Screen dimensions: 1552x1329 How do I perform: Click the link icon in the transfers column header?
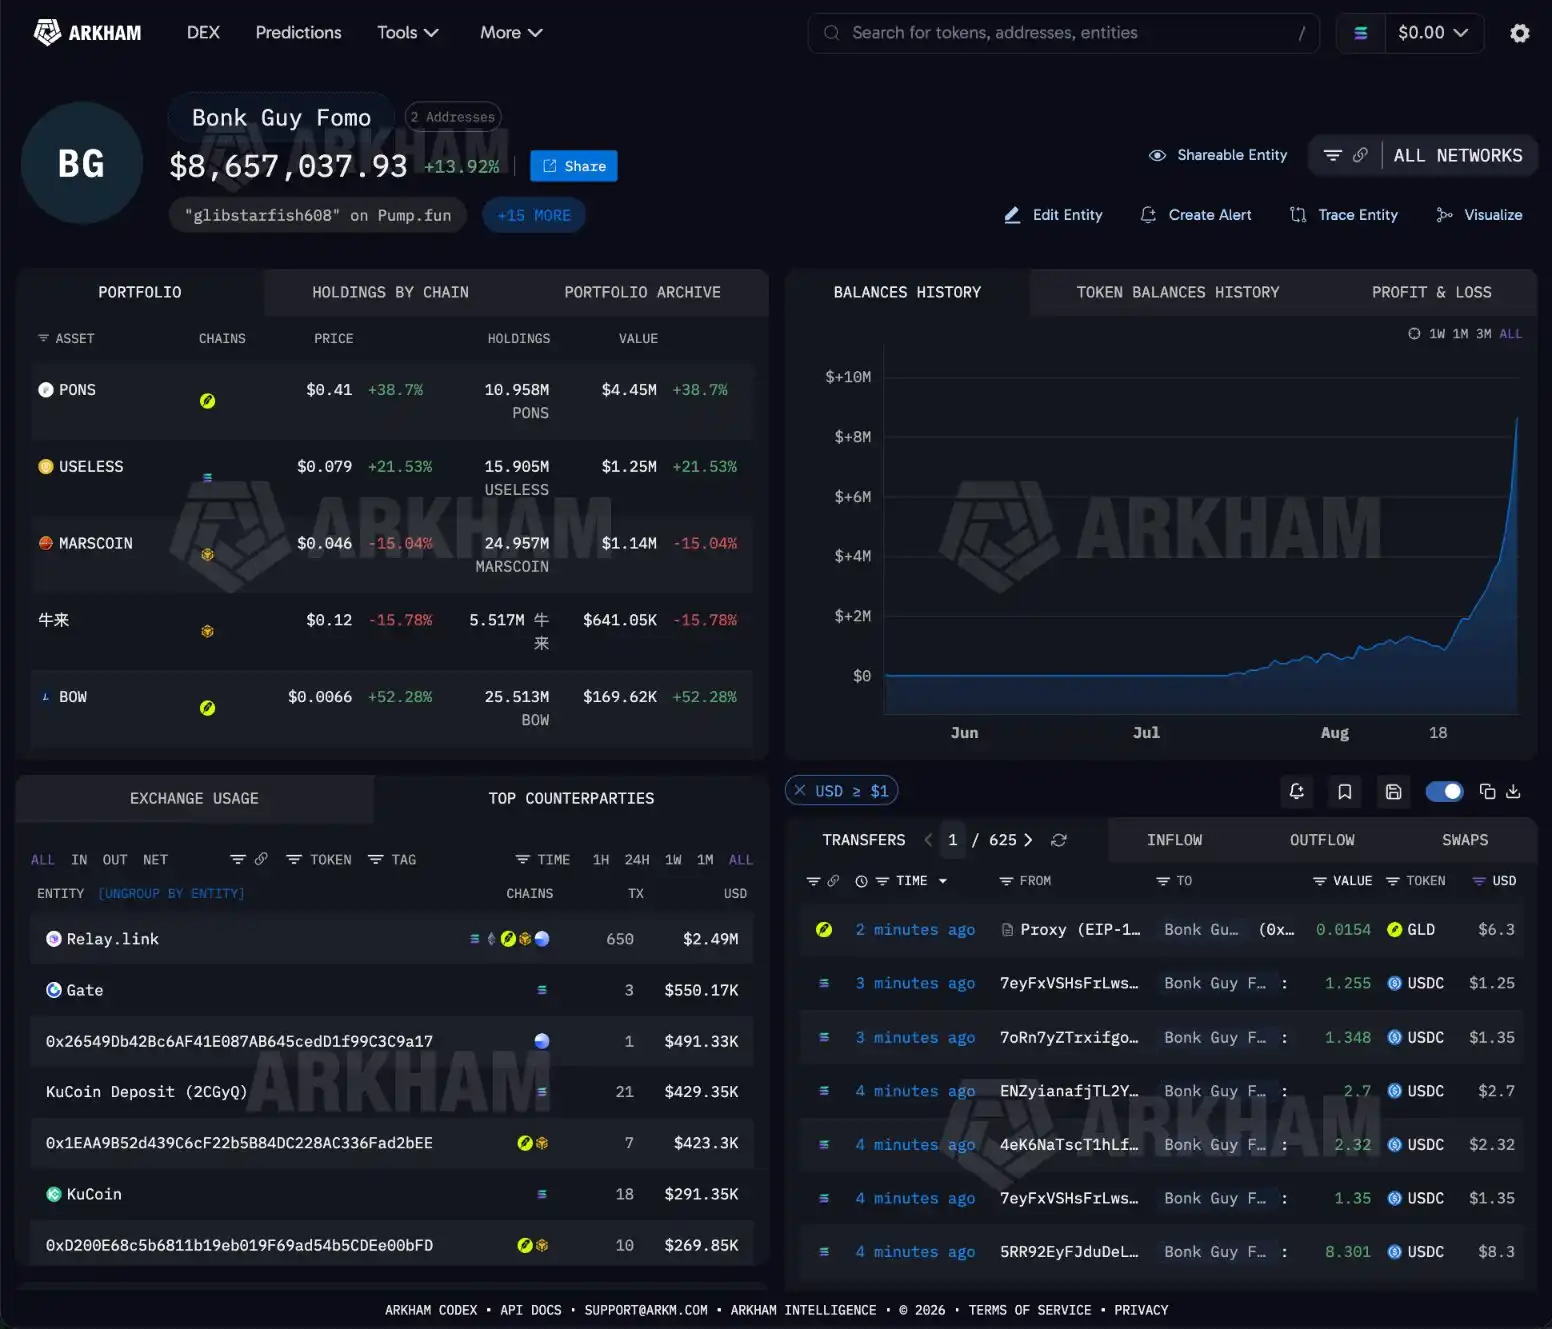[x=833, y=881]
